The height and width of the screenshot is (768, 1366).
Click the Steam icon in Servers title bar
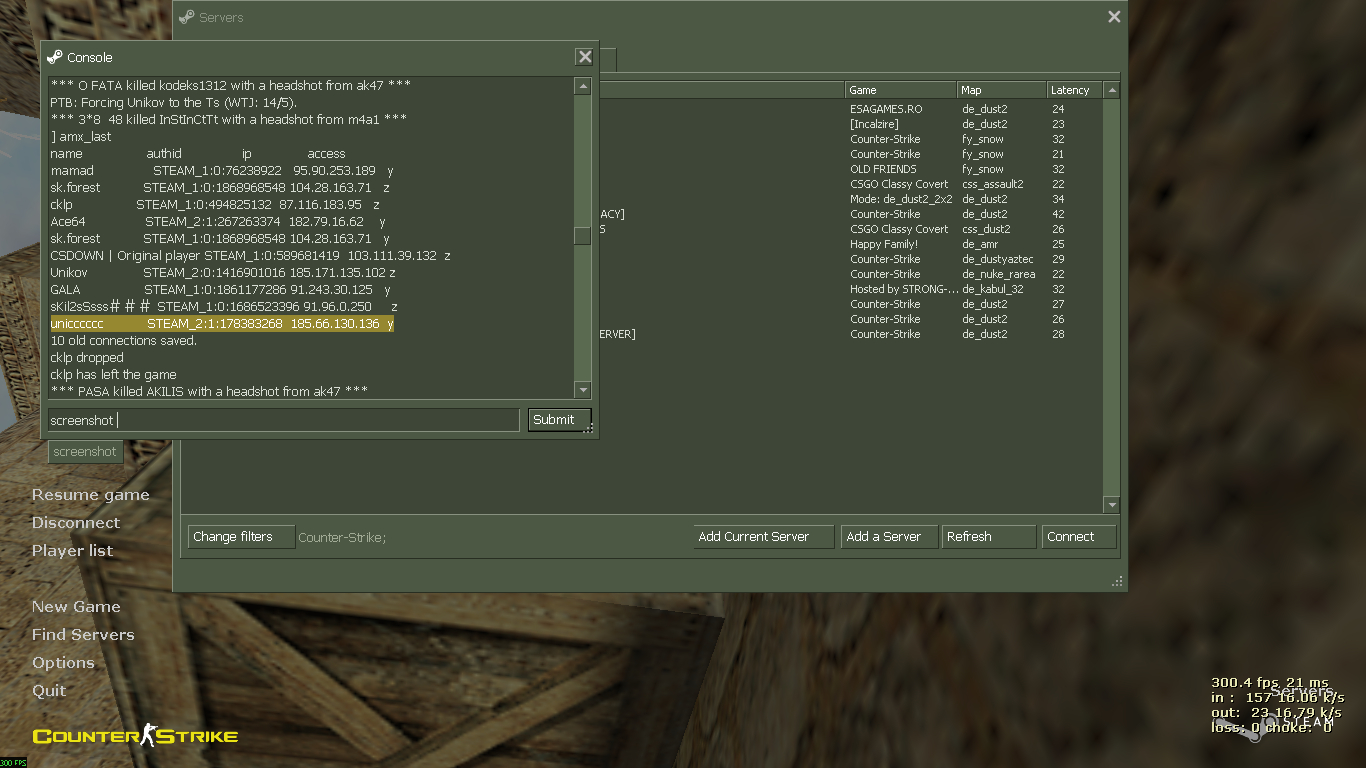pos(186,17)
